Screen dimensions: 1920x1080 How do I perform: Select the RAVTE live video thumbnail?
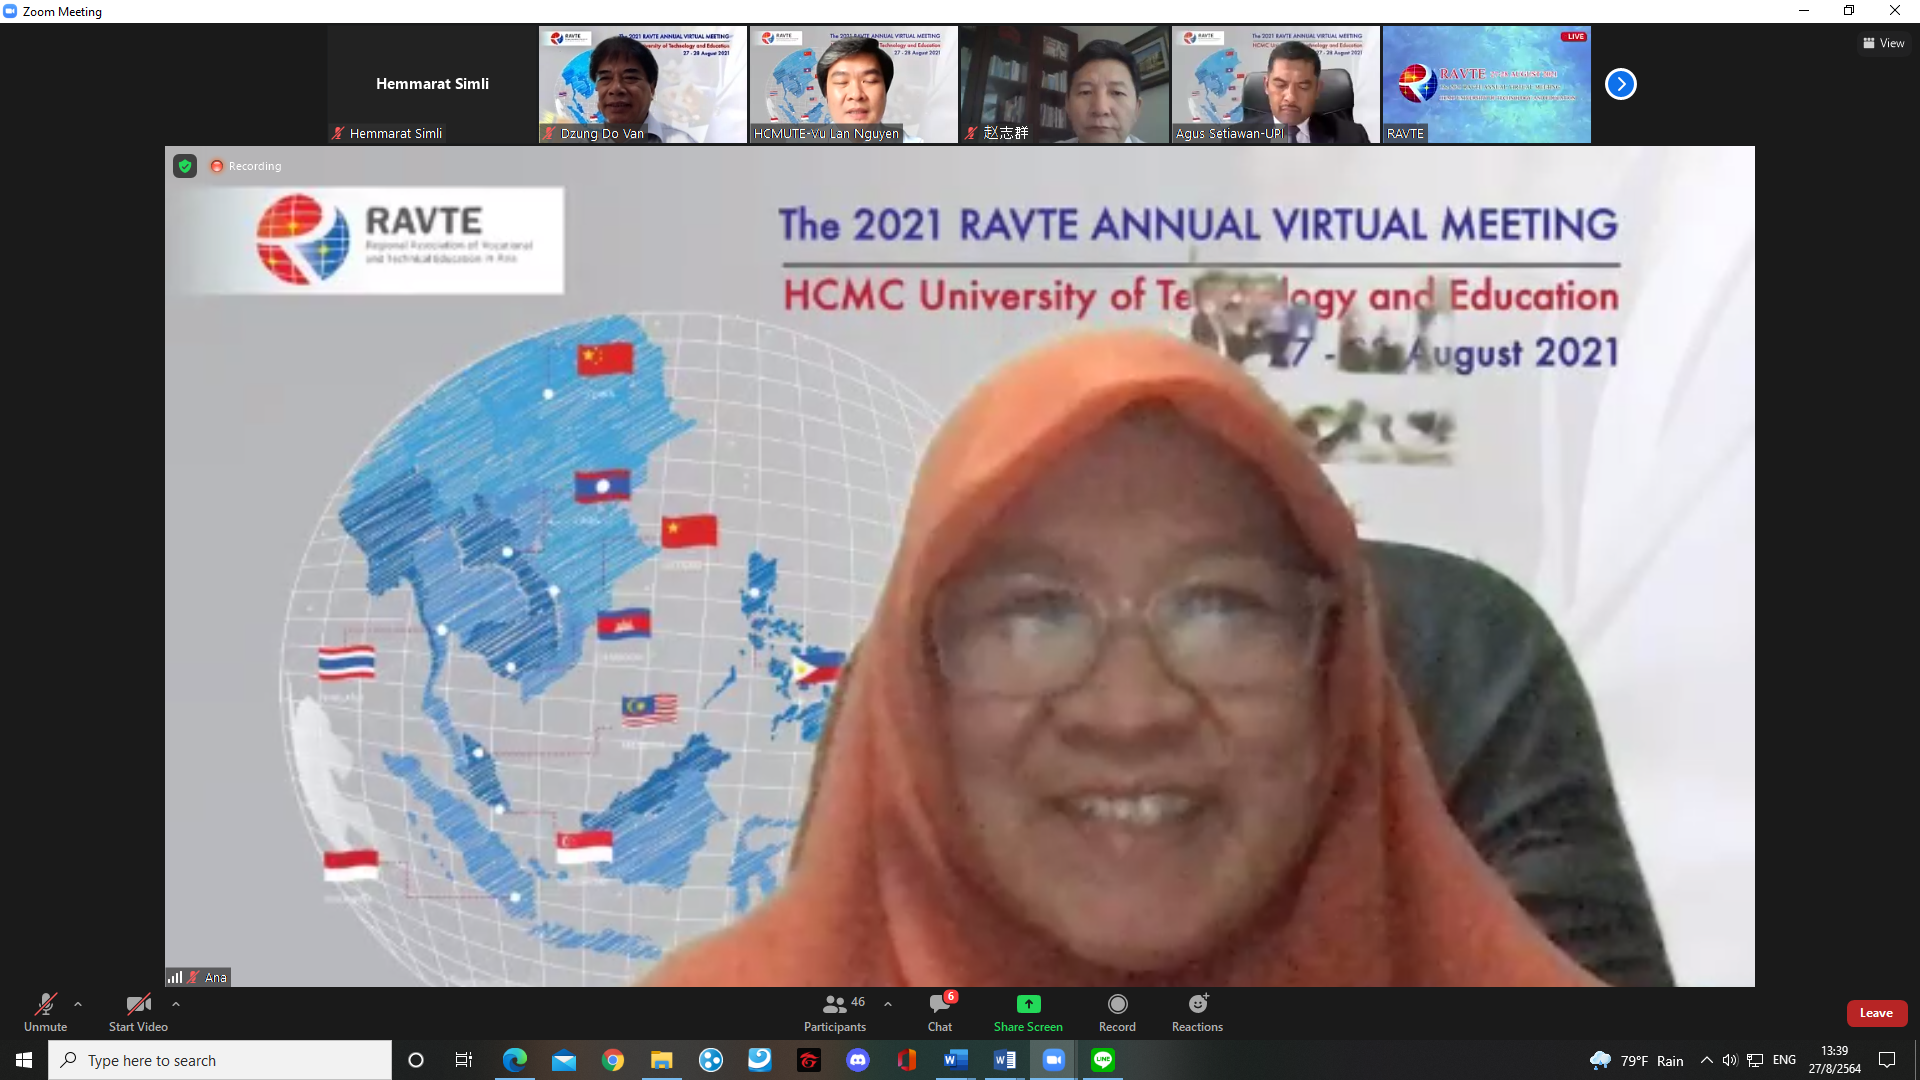1487,84
